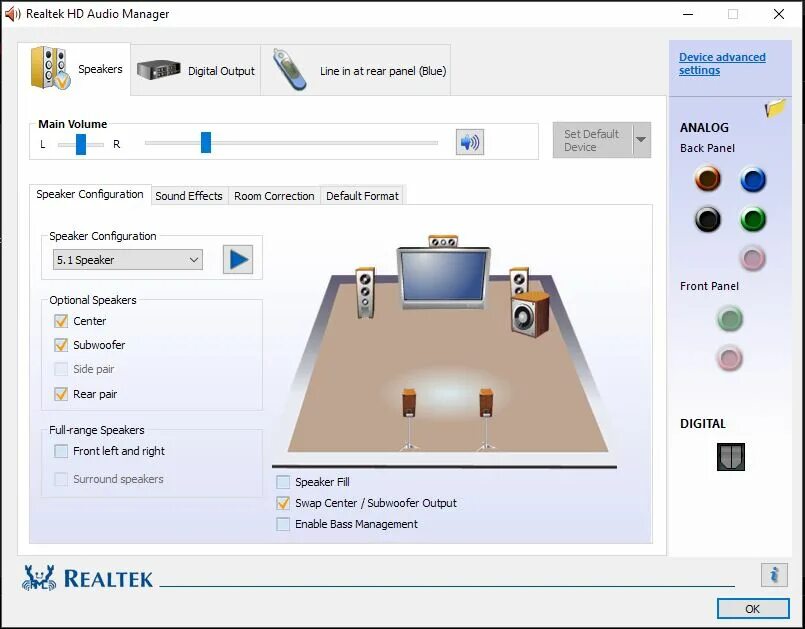Uncheck the Subwoofer optional speaker
805x629 pixels.
tap(61, 345)
